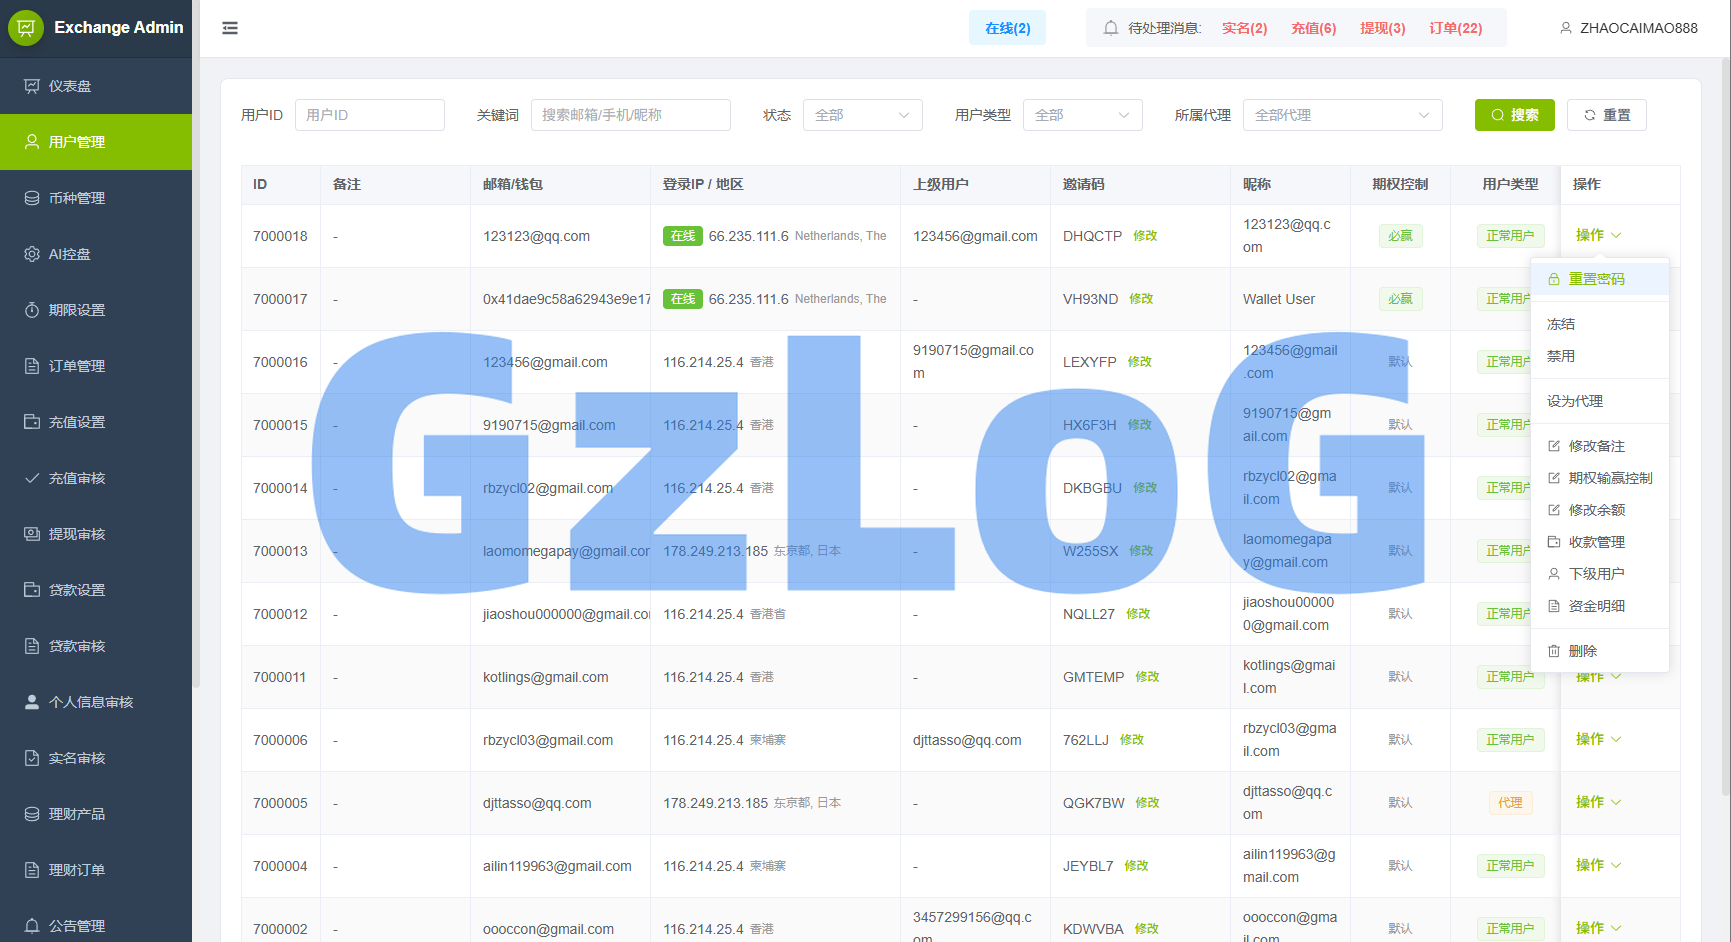The width and height of the screenshot is (1731, 942).
Task: Click the 重置 reset button
Action: click(x=1606, y=115)
